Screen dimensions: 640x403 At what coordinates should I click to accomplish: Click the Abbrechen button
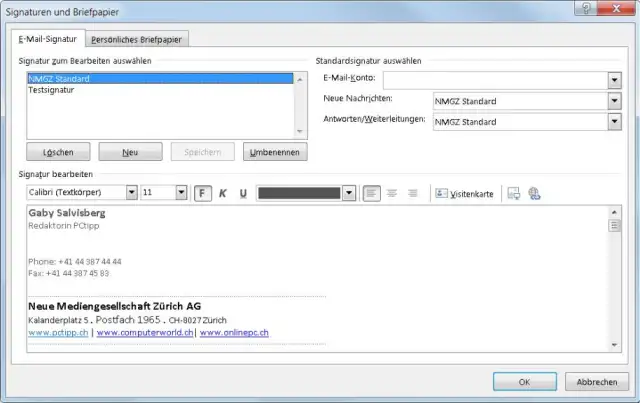[x=597, y=382]
